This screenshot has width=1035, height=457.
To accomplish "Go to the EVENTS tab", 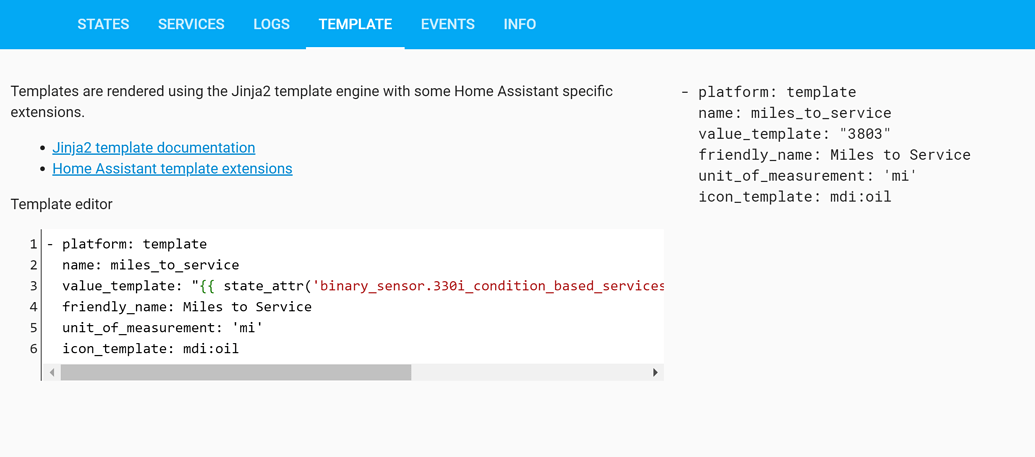I will (x=448, y=24).
